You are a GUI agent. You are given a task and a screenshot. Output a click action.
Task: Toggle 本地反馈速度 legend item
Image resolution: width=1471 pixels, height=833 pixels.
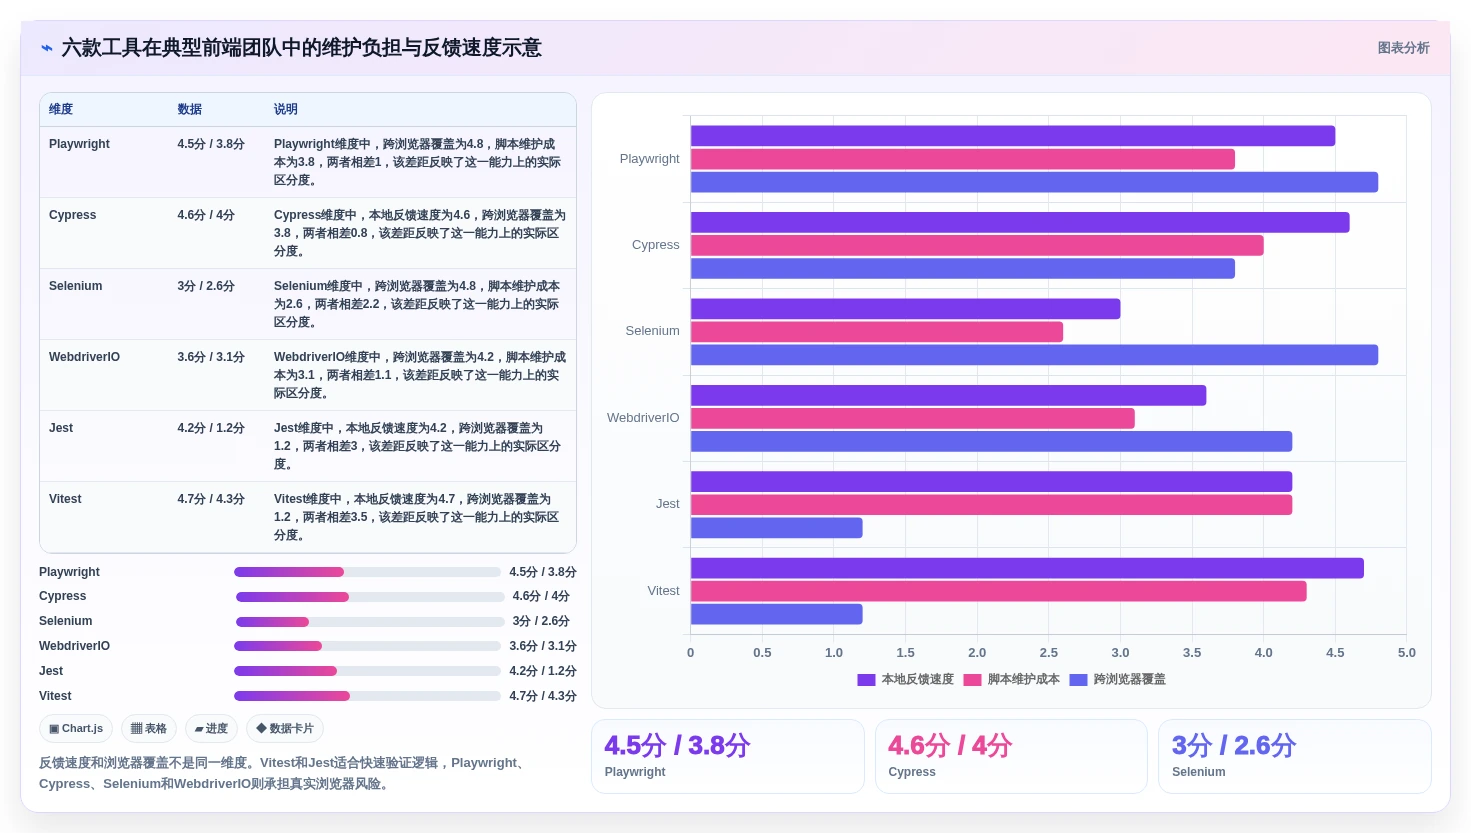906,679
